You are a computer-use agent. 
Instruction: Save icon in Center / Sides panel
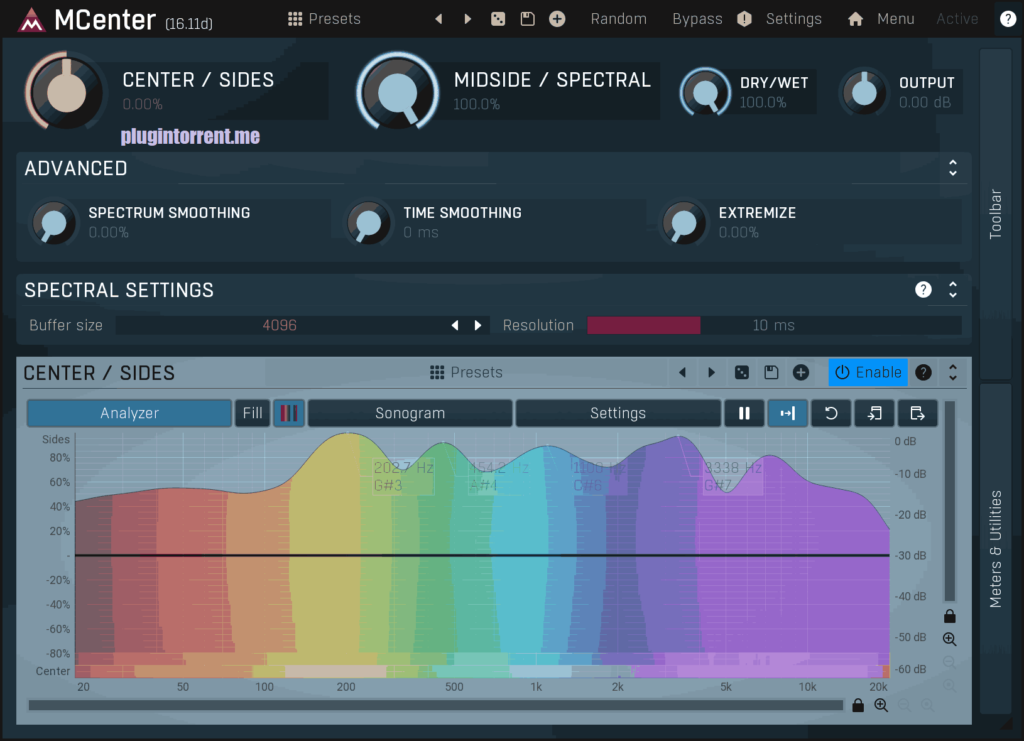(x=771, y=372)
